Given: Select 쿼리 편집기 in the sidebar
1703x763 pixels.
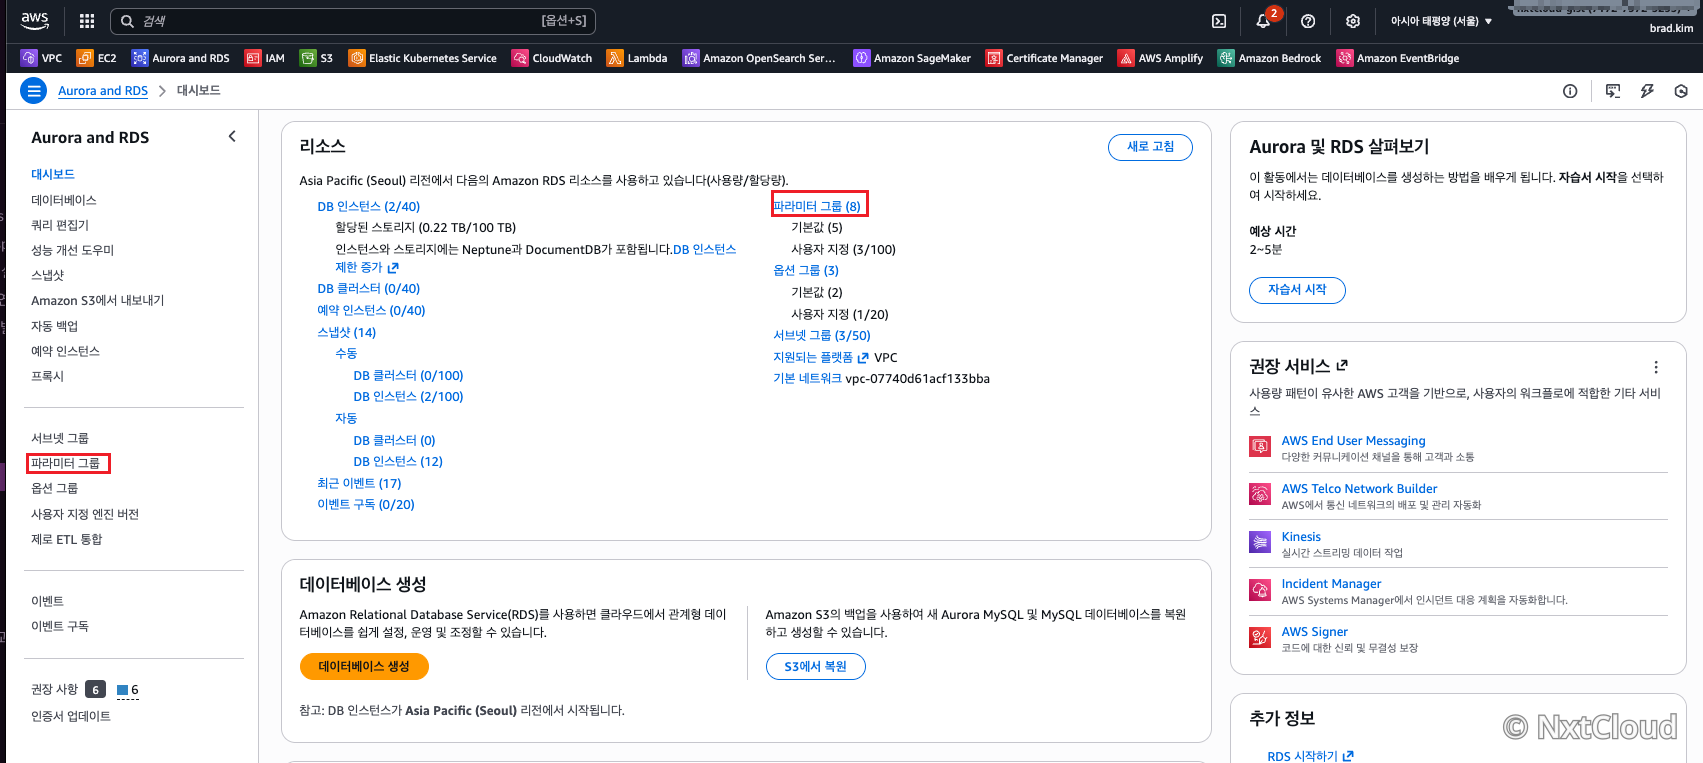Looking at the screenshot, I should [x=60, y=225].
